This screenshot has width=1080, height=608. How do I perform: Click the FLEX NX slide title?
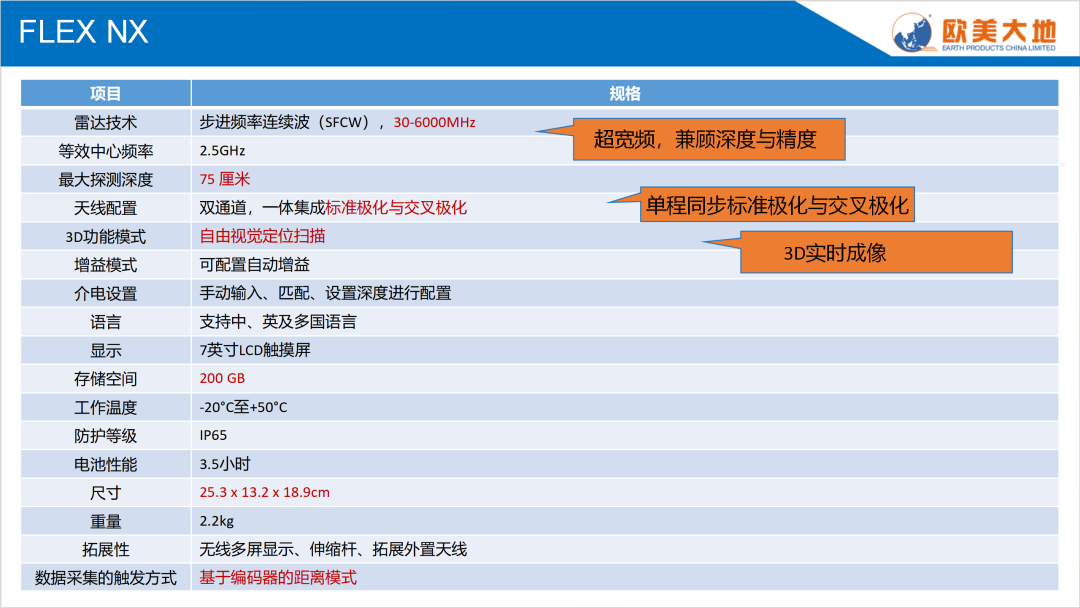point(84,32)
